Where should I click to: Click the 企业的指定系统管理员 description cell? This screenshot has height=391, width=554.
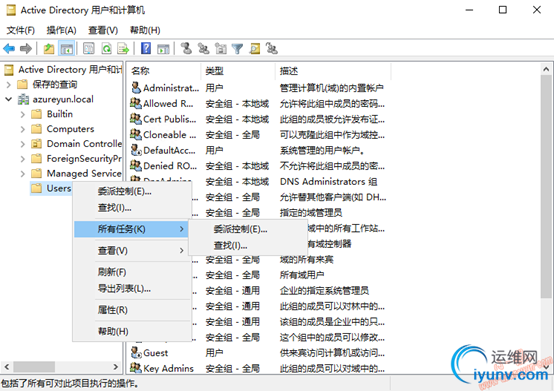click(x=324, y=291)
